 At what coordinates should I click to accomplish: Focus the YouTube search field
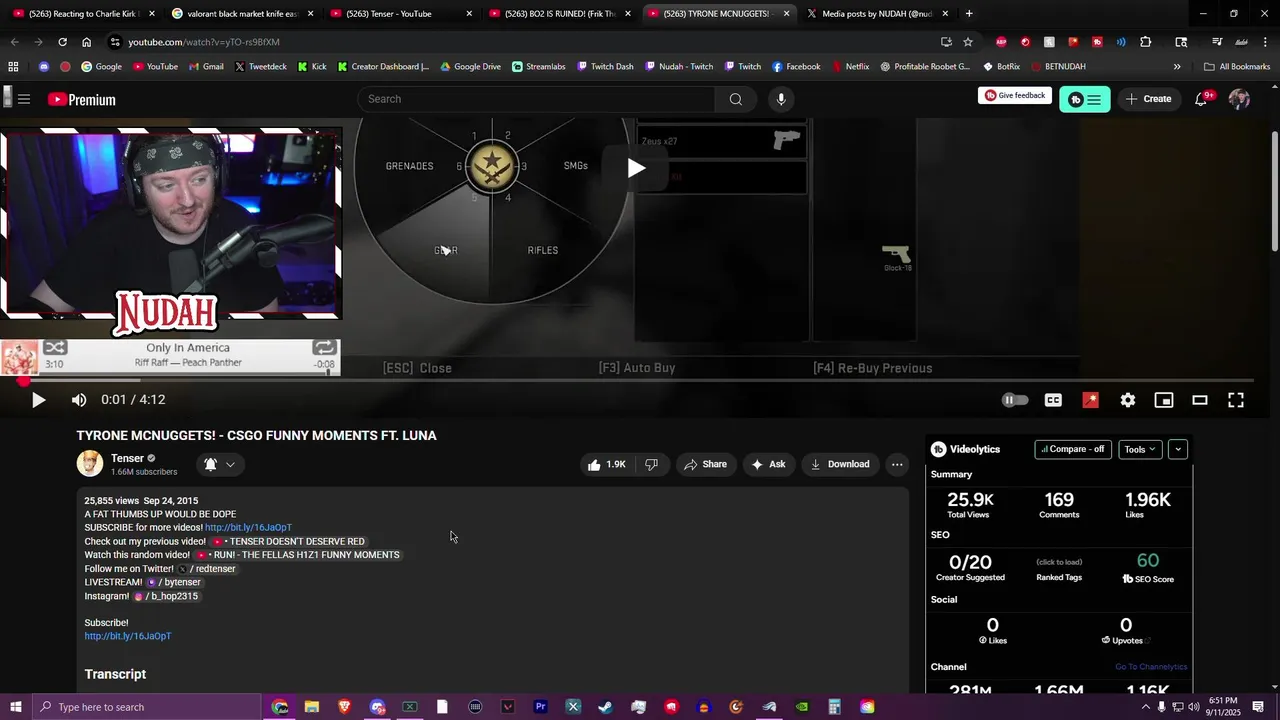click(536, 99)
